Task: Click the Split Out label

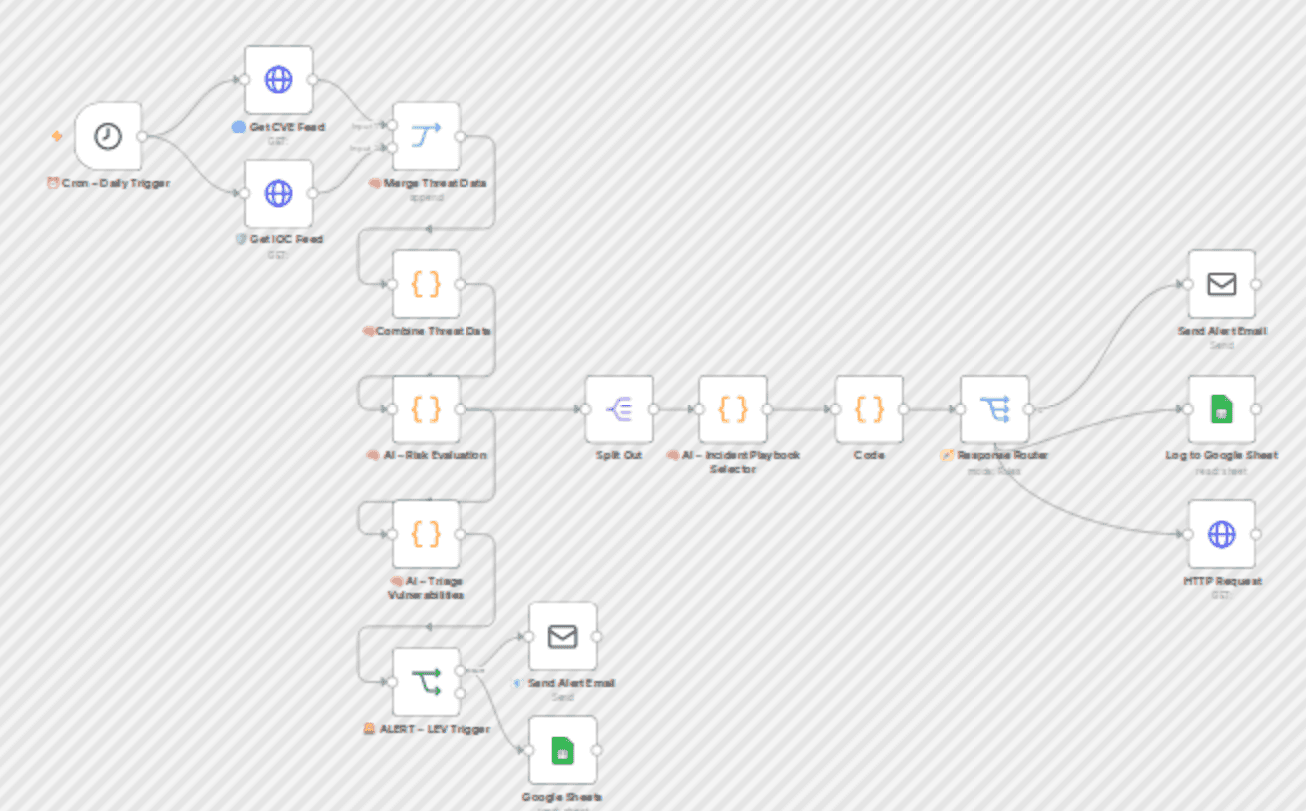Action: tap(619, 455)
